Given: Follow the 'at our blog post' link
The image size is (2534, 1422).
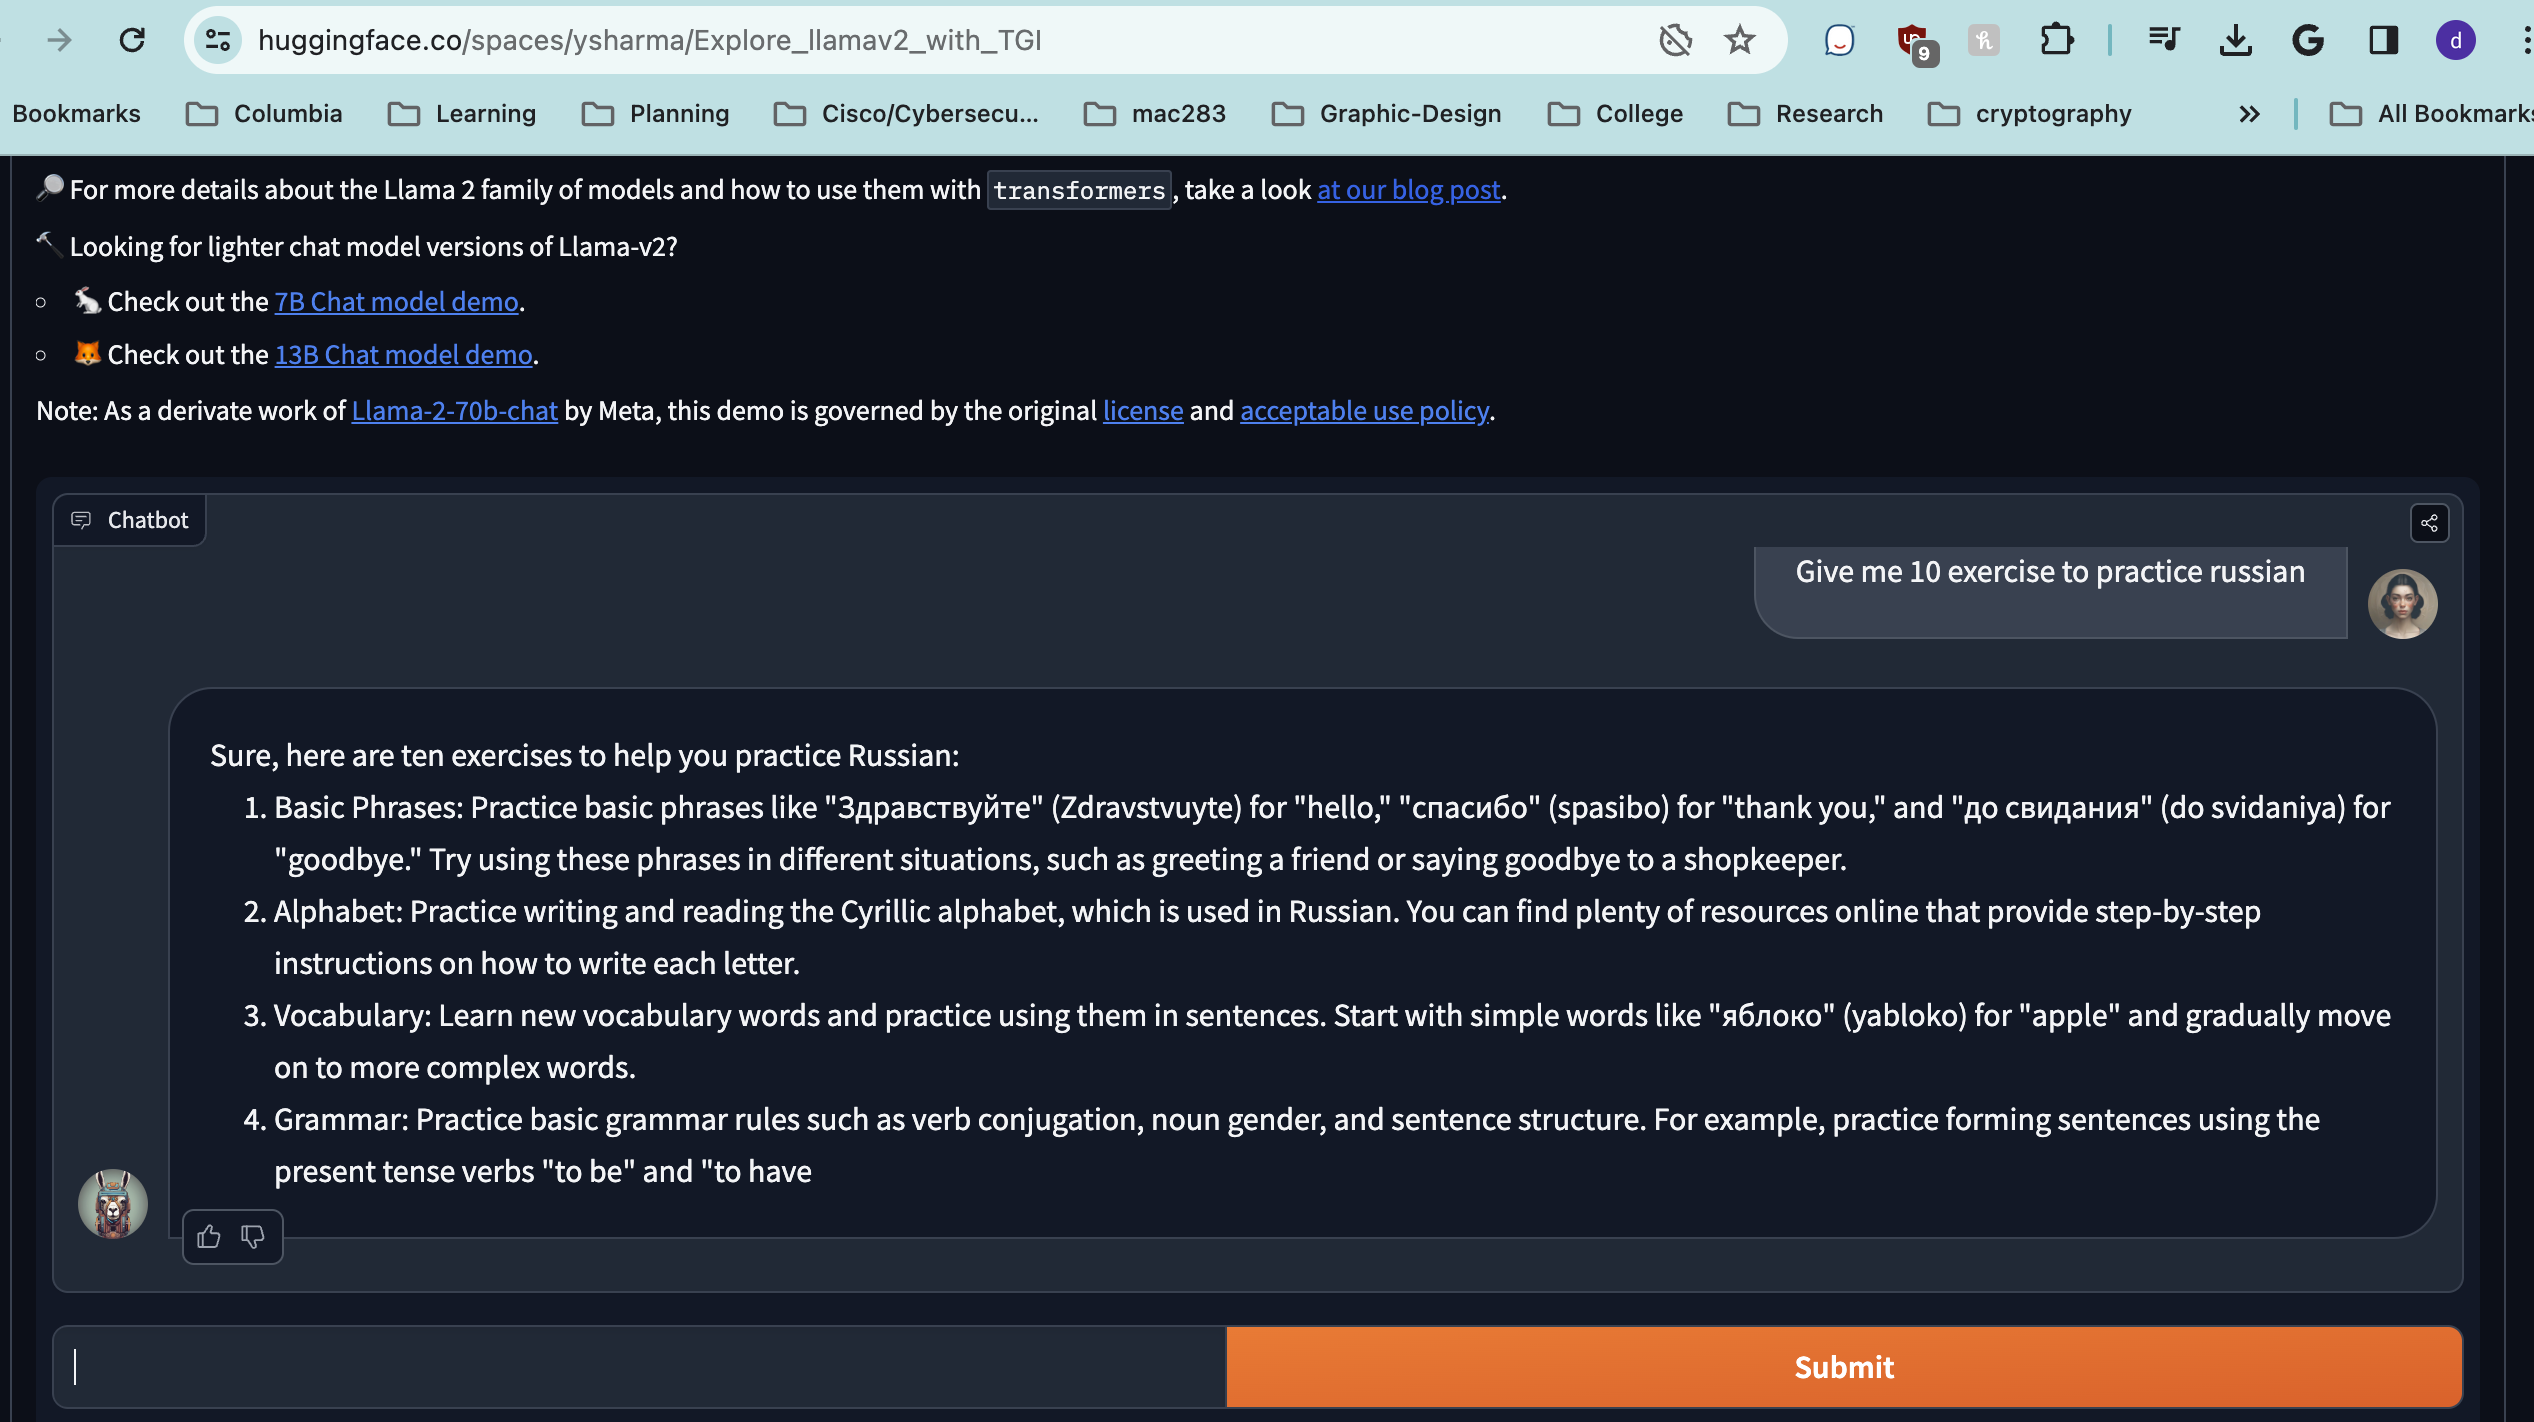Looking at the screenshot, I should pyautogui.click(x=1409, y=189).
